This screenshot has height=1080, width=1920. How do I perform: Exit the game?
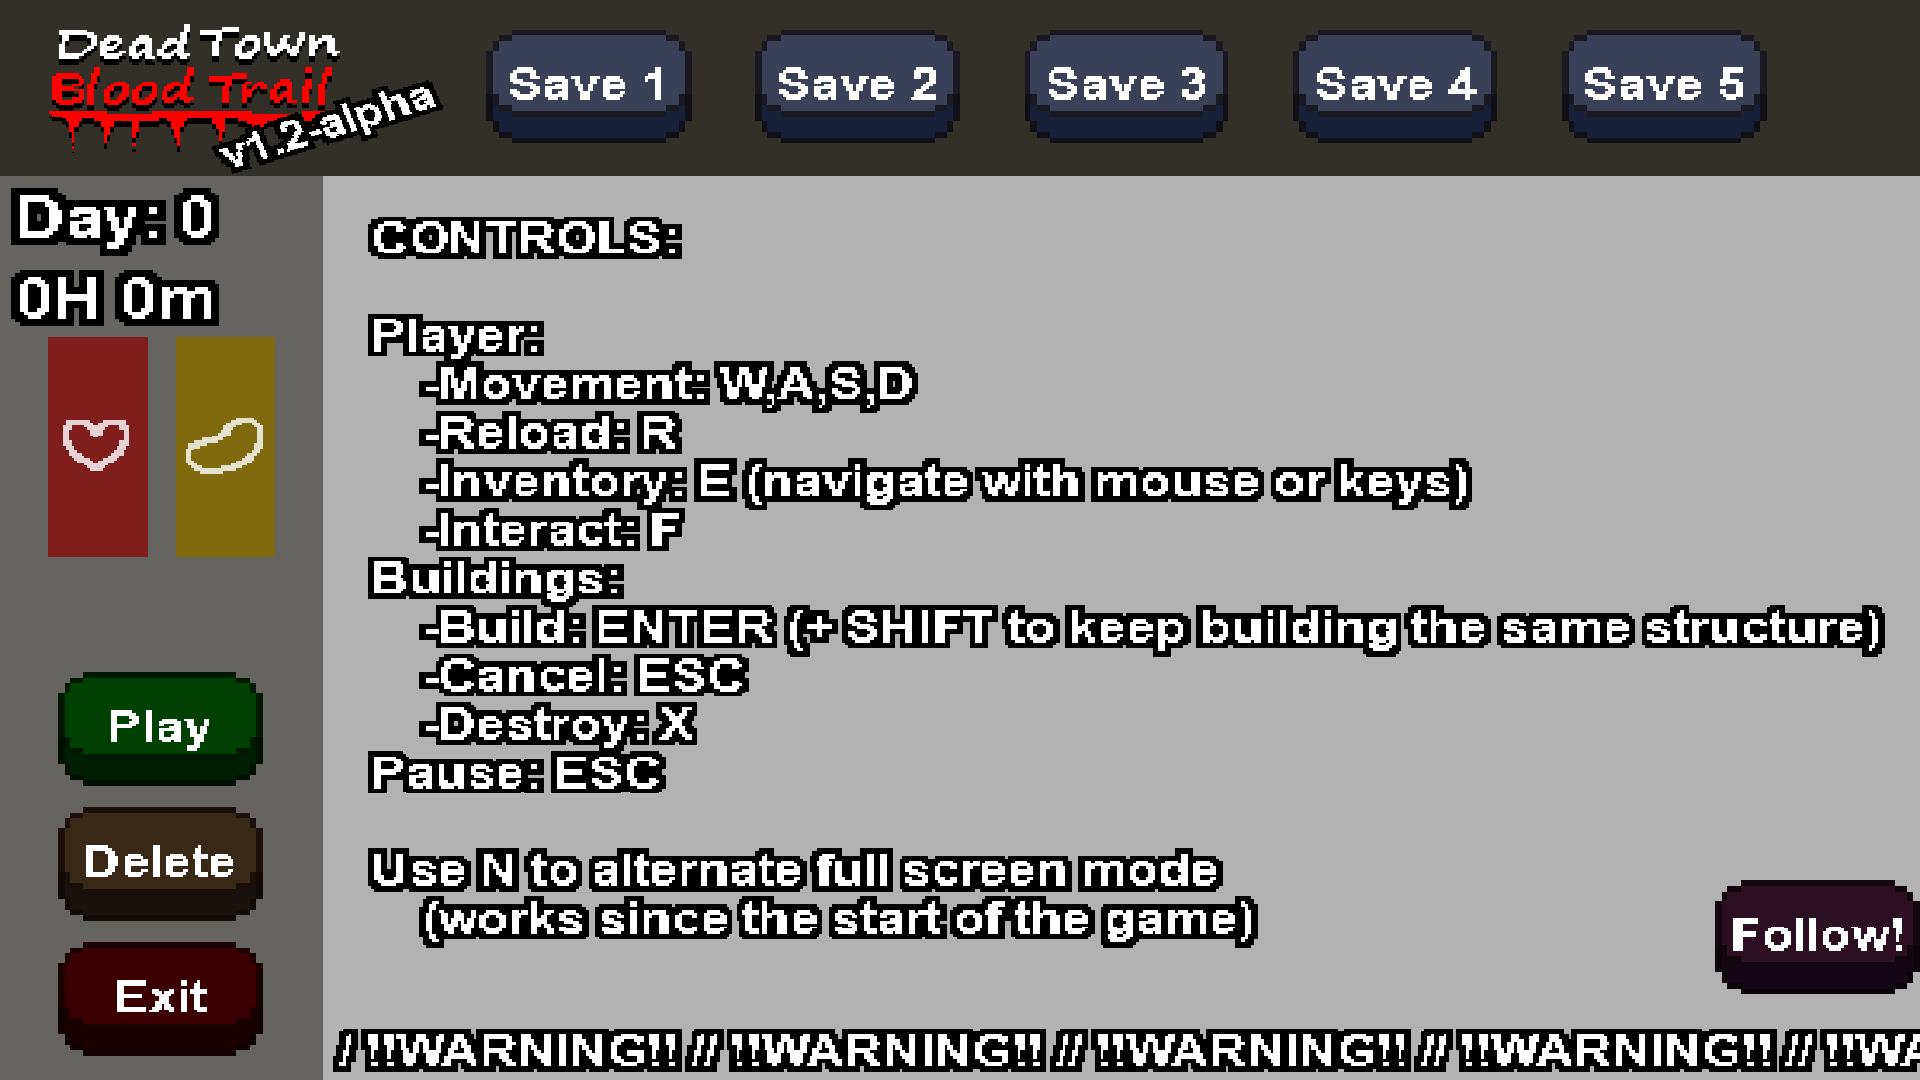coord(160,998)
